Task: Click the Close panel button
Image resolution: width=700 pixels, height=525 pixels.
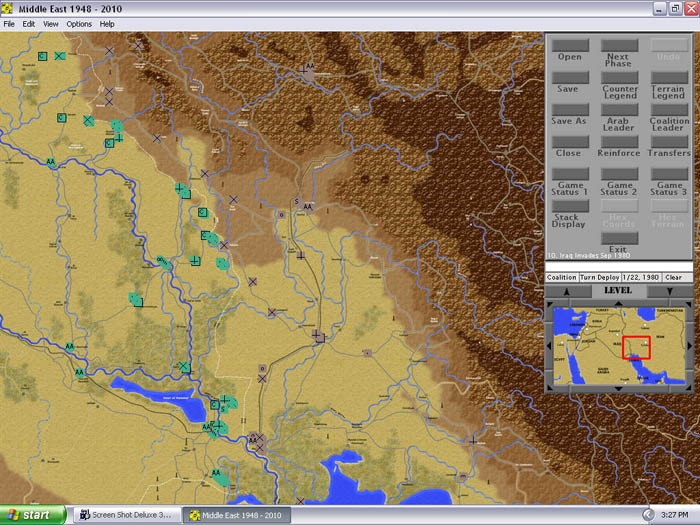Action: tap(570, 142)
